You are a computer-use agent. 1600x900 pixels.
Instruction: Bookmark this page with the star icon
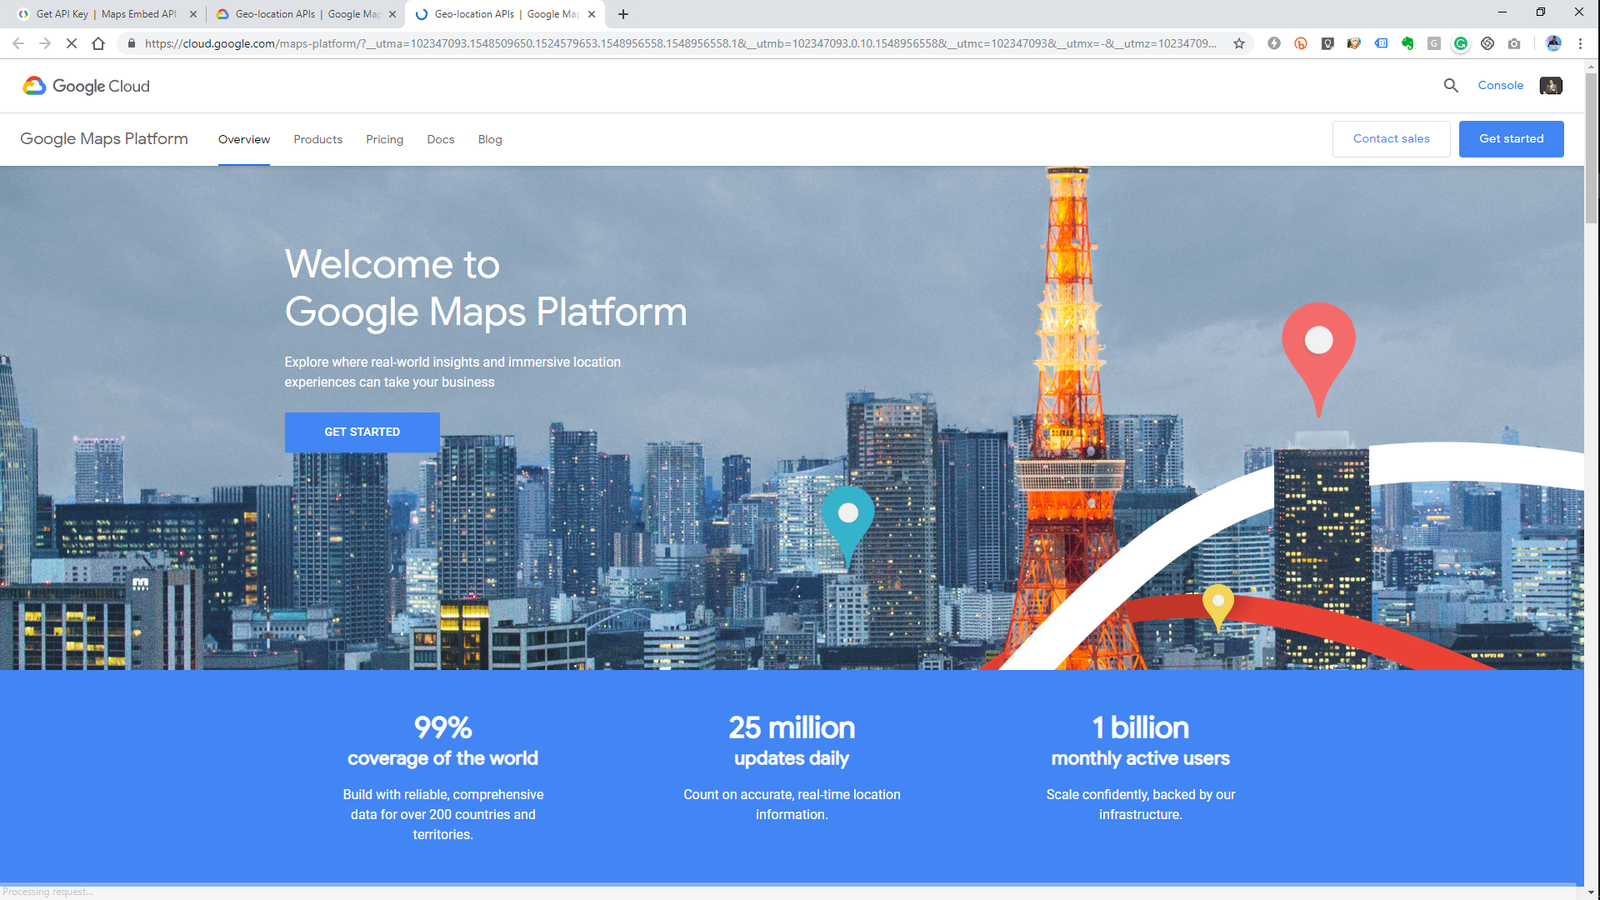pos(1239,43)
